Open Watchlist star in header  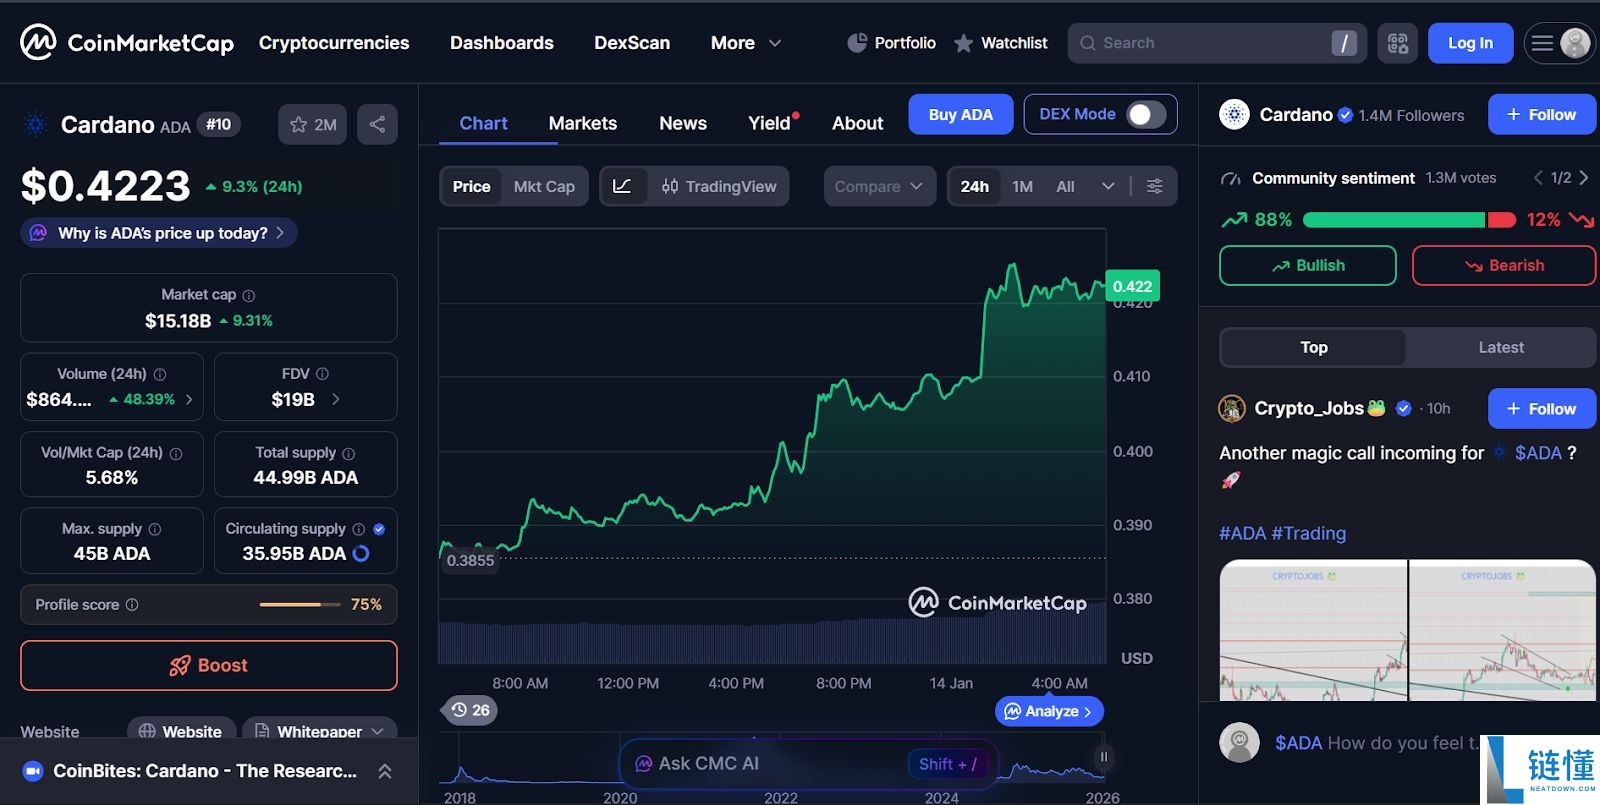tap(1000, 43)
